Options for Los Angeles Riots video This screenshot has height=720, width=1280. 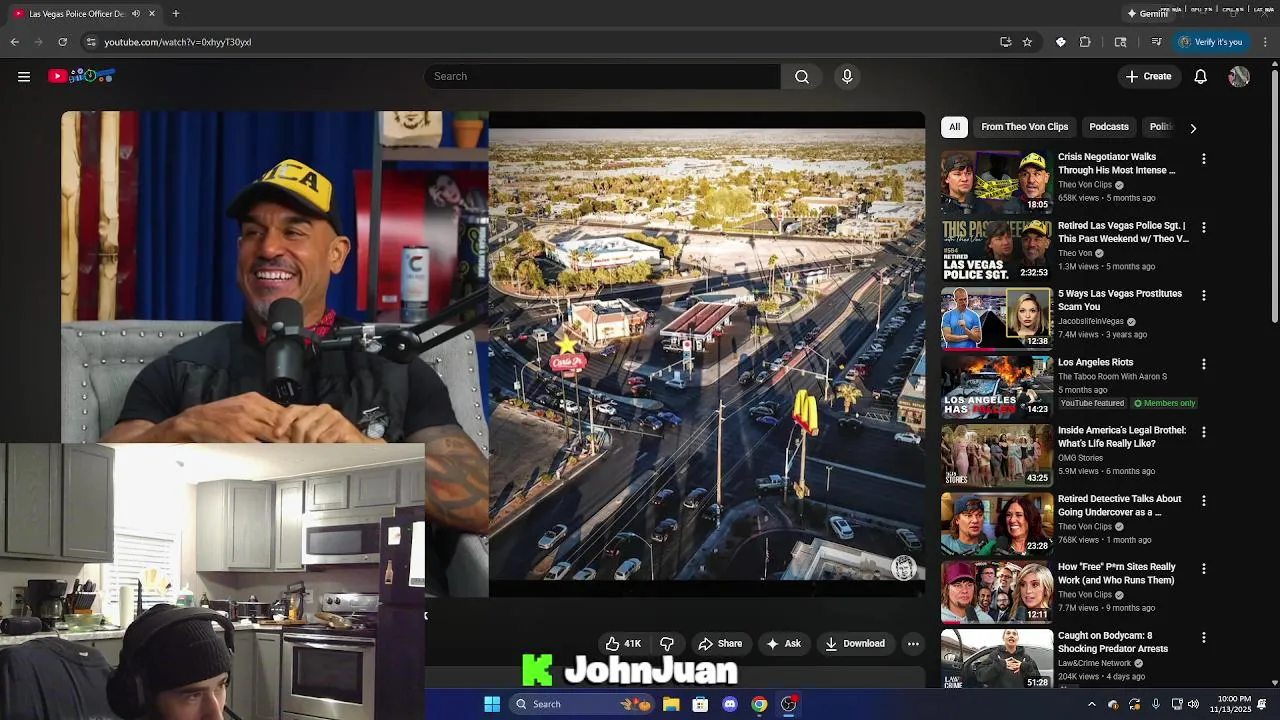1204,364
